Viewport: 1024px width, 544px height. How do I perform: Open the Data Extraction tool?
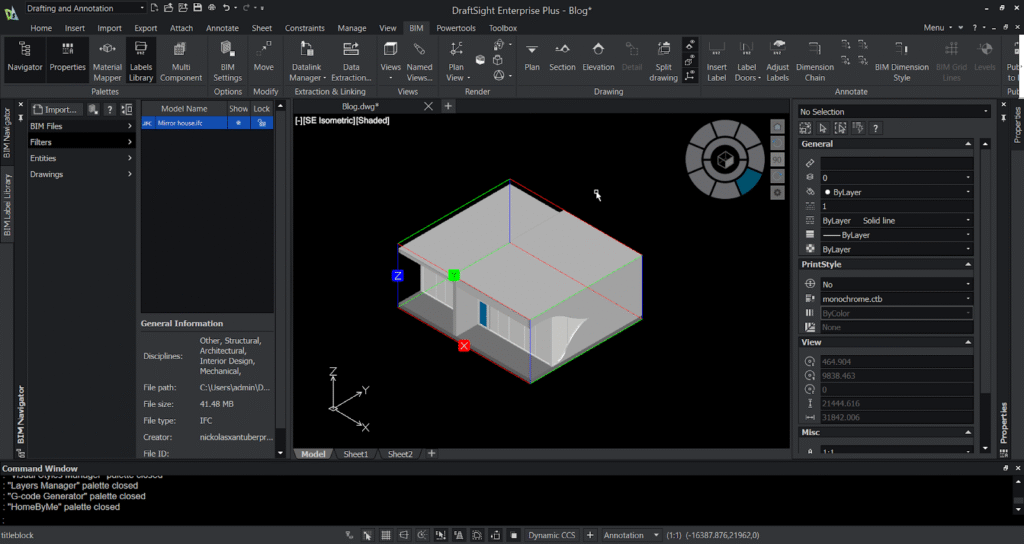[351, 60]
